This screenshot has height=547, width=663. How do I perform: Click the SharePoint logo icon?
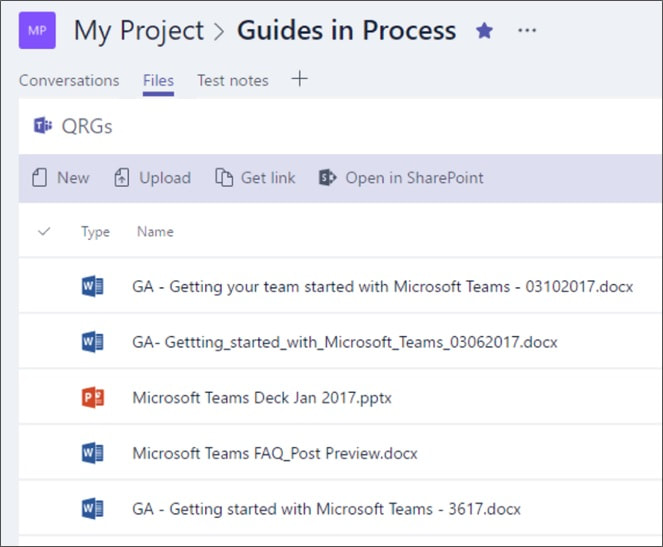327,178
